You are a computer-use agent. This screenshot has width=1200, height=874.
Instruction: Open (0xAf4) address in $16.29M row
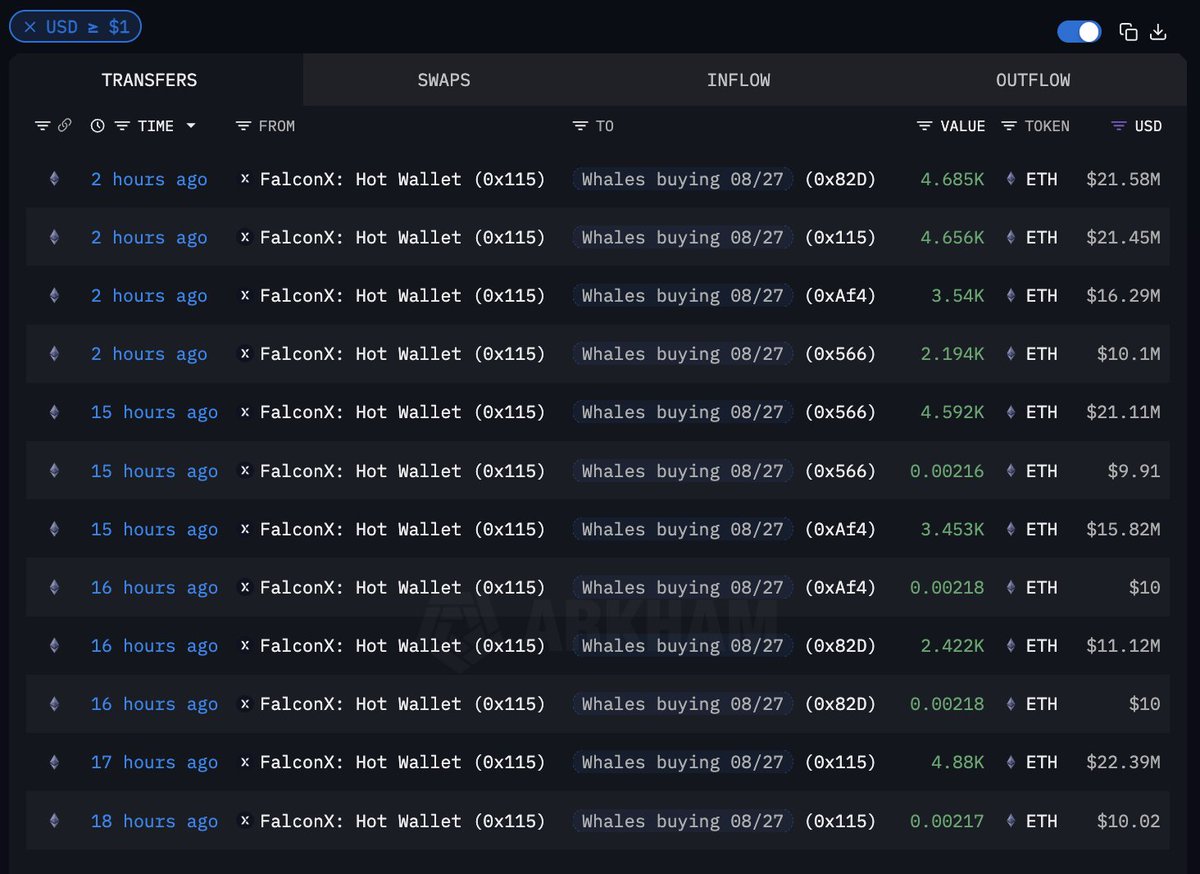(x=840, y=296)
